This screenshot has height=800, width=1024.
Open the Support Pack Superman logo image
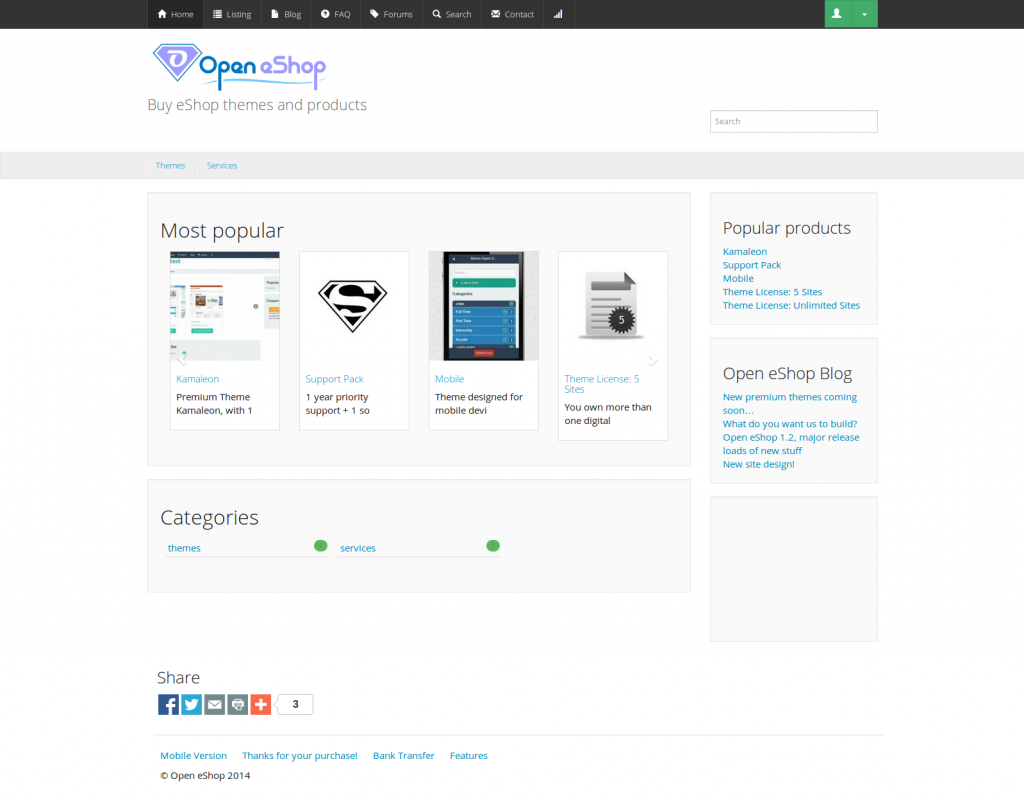coord(353,306)
